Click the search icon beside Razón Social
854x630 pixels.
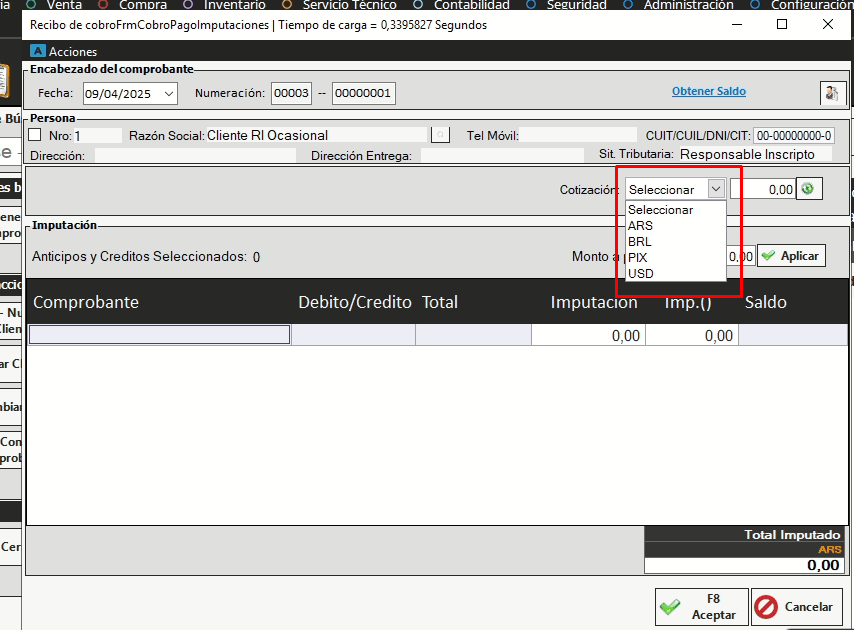(x=439, y=135)
